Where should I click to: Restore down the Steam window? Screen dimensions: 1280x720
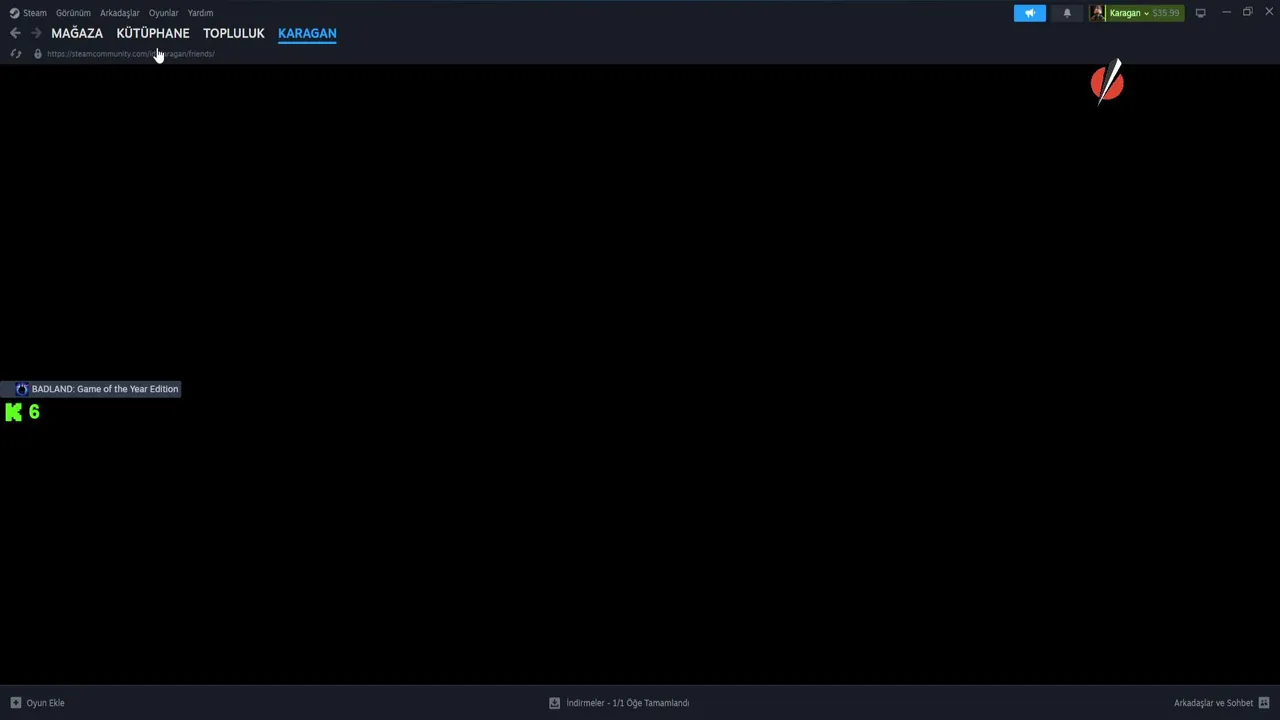1247,12
